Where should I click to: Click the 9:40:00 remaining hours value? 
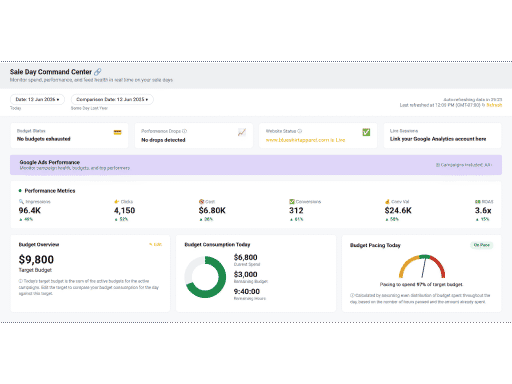click(247, 292)
